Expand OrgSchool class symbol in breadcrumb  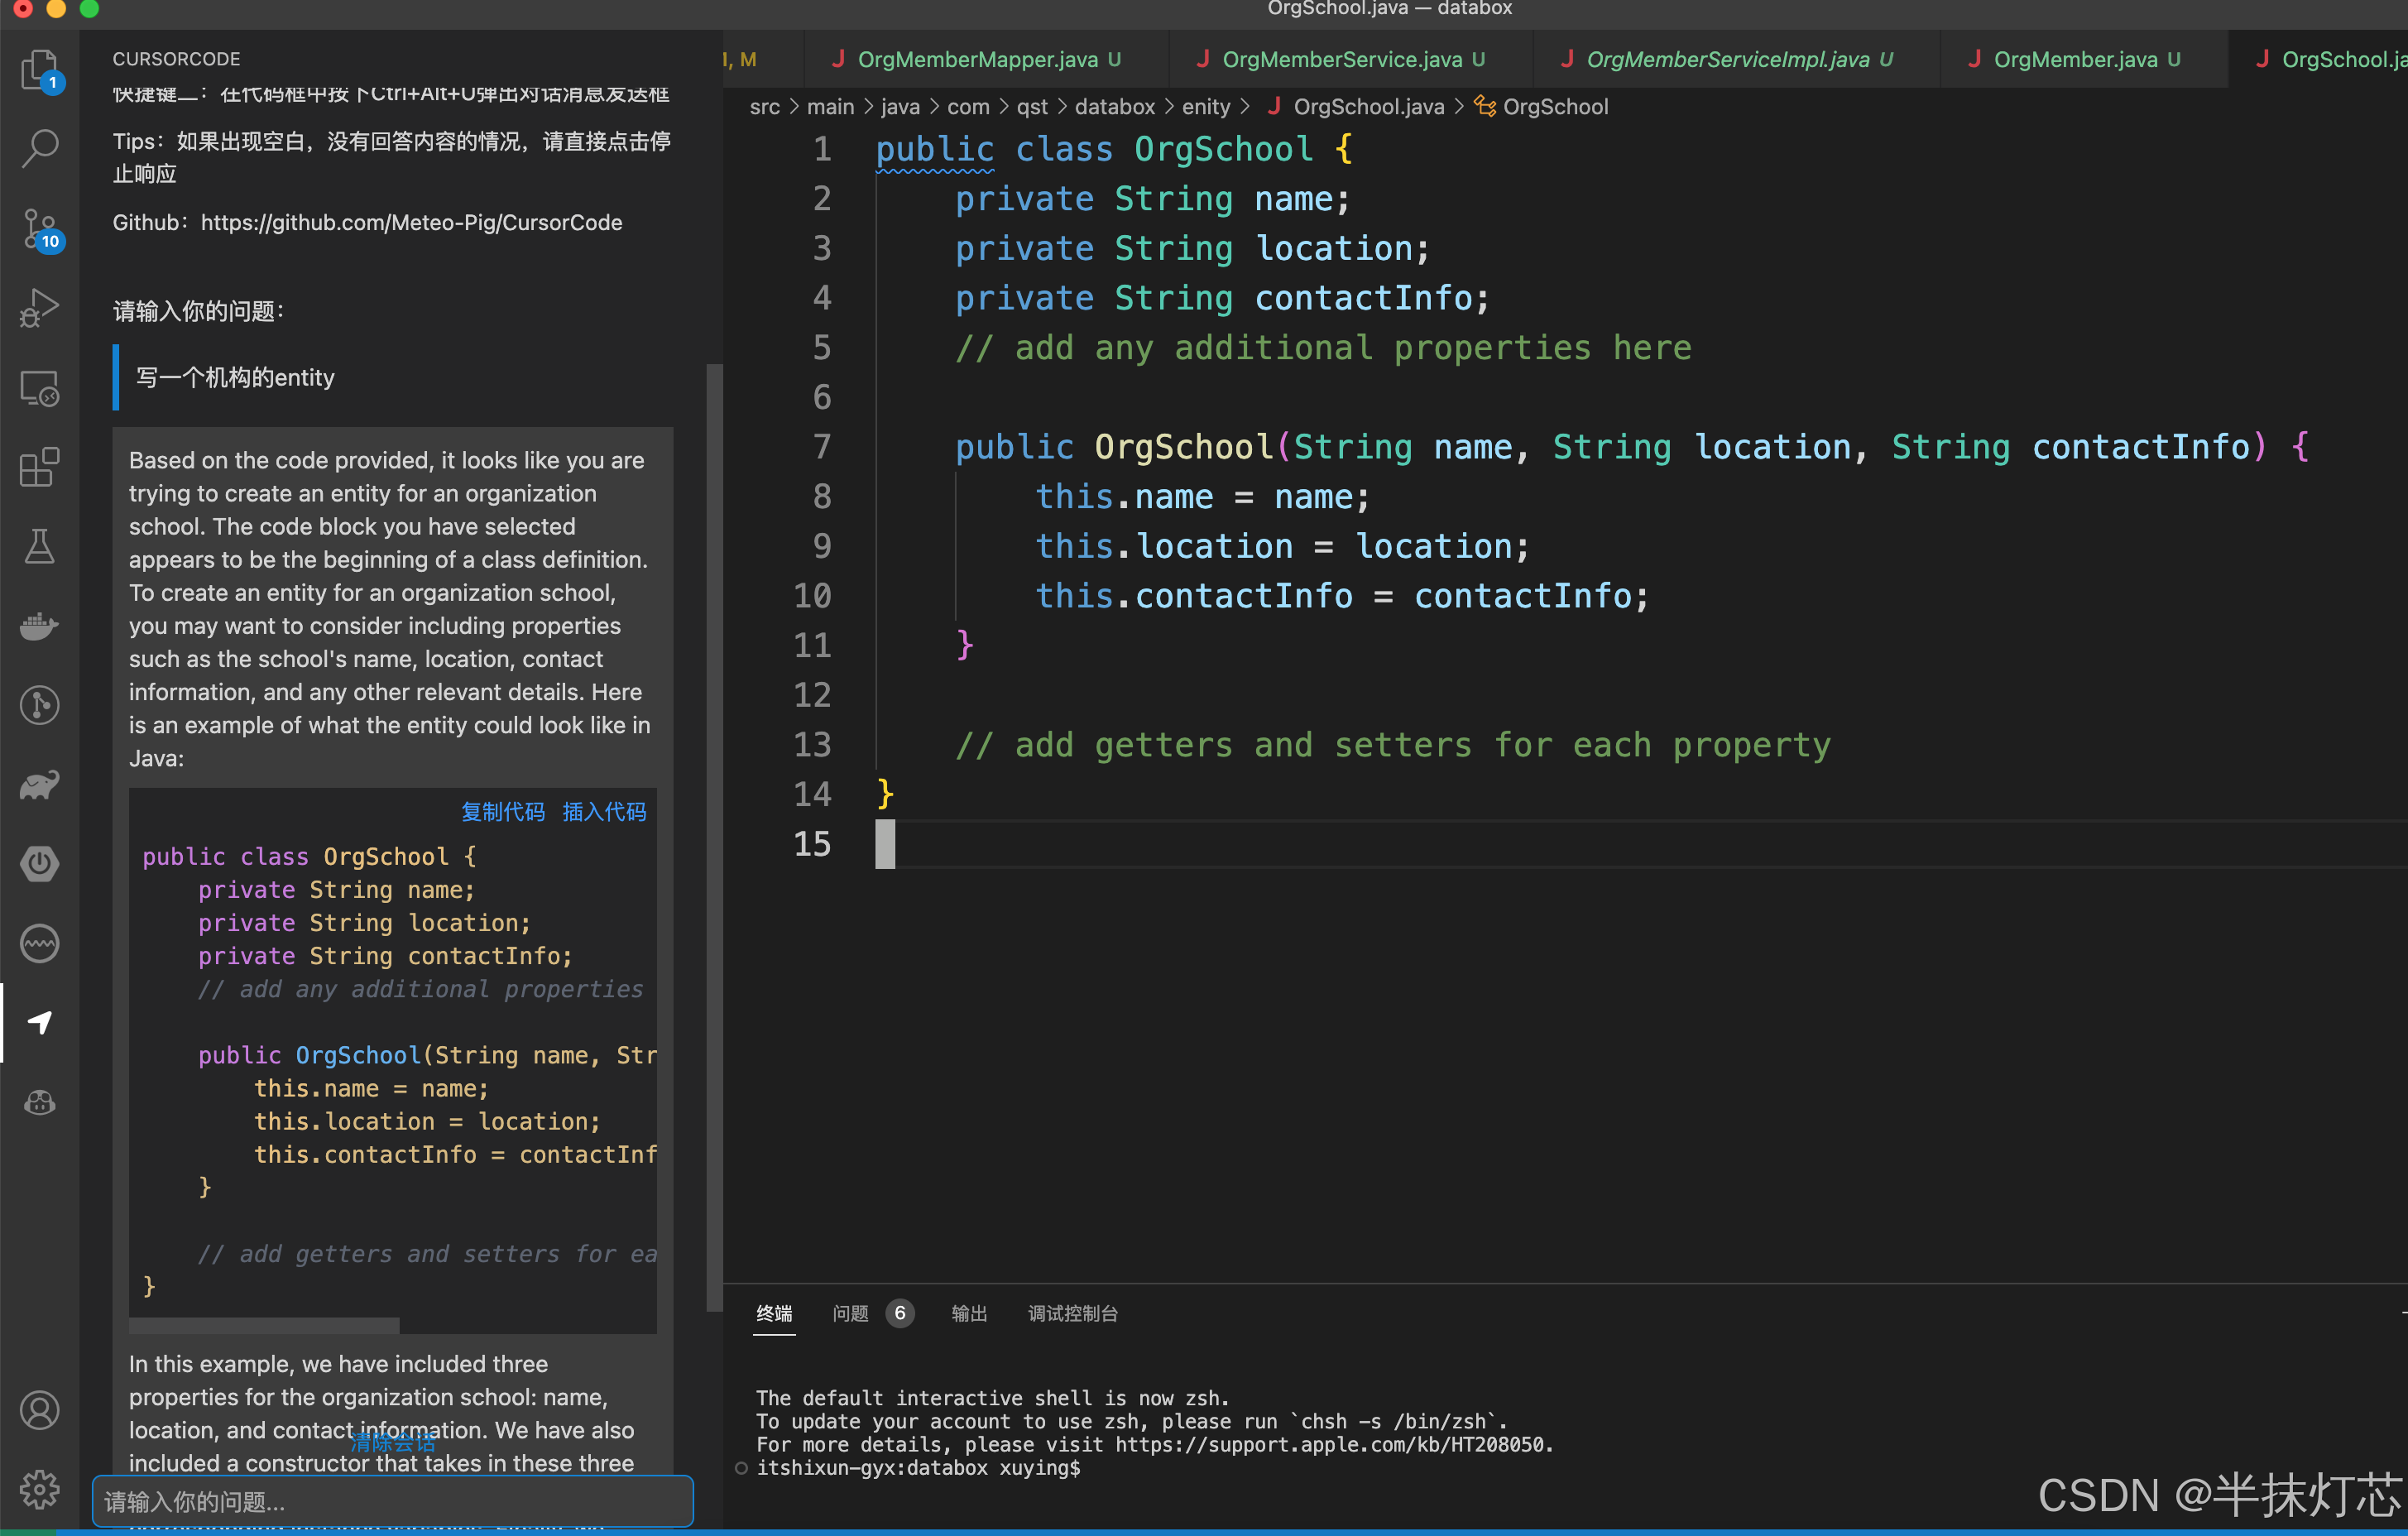coord(1554,107)
